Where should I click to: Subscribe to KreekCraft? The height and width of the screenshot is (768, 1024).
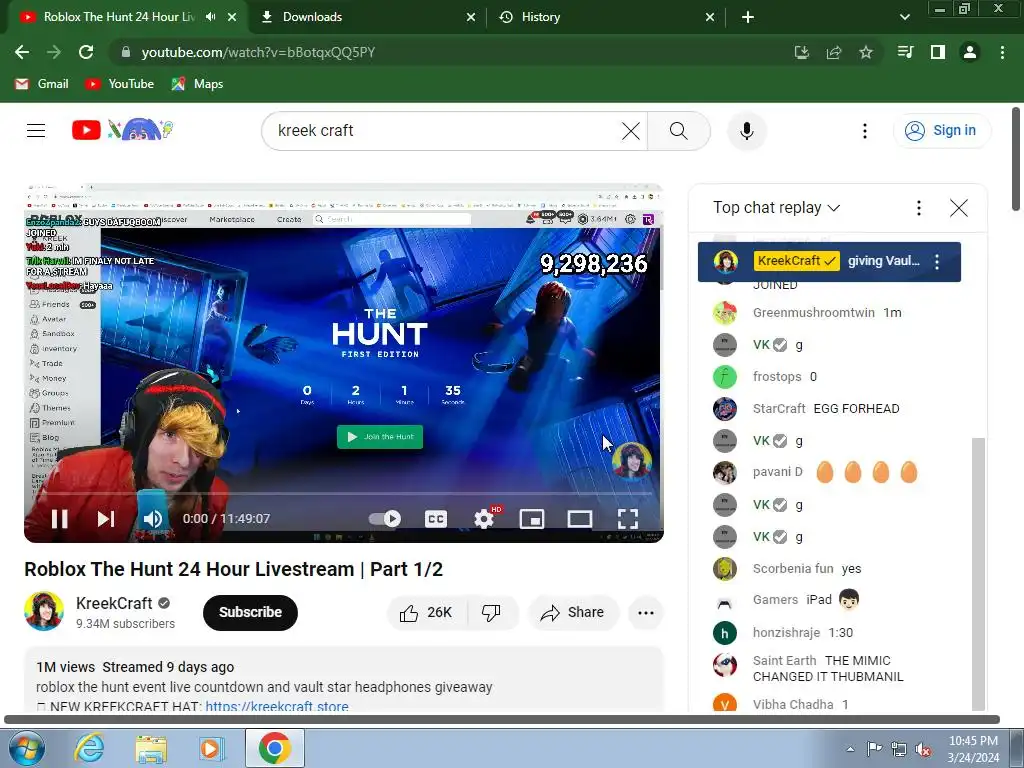(250, 613)
